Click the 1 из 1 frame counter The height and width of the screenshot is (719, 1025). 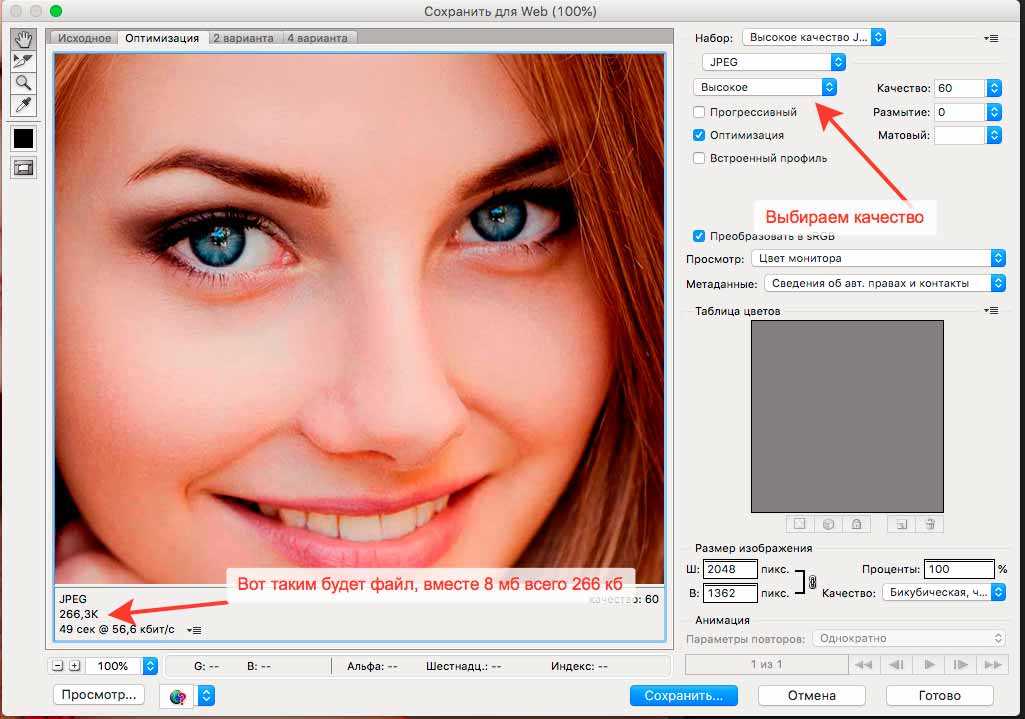766,665
